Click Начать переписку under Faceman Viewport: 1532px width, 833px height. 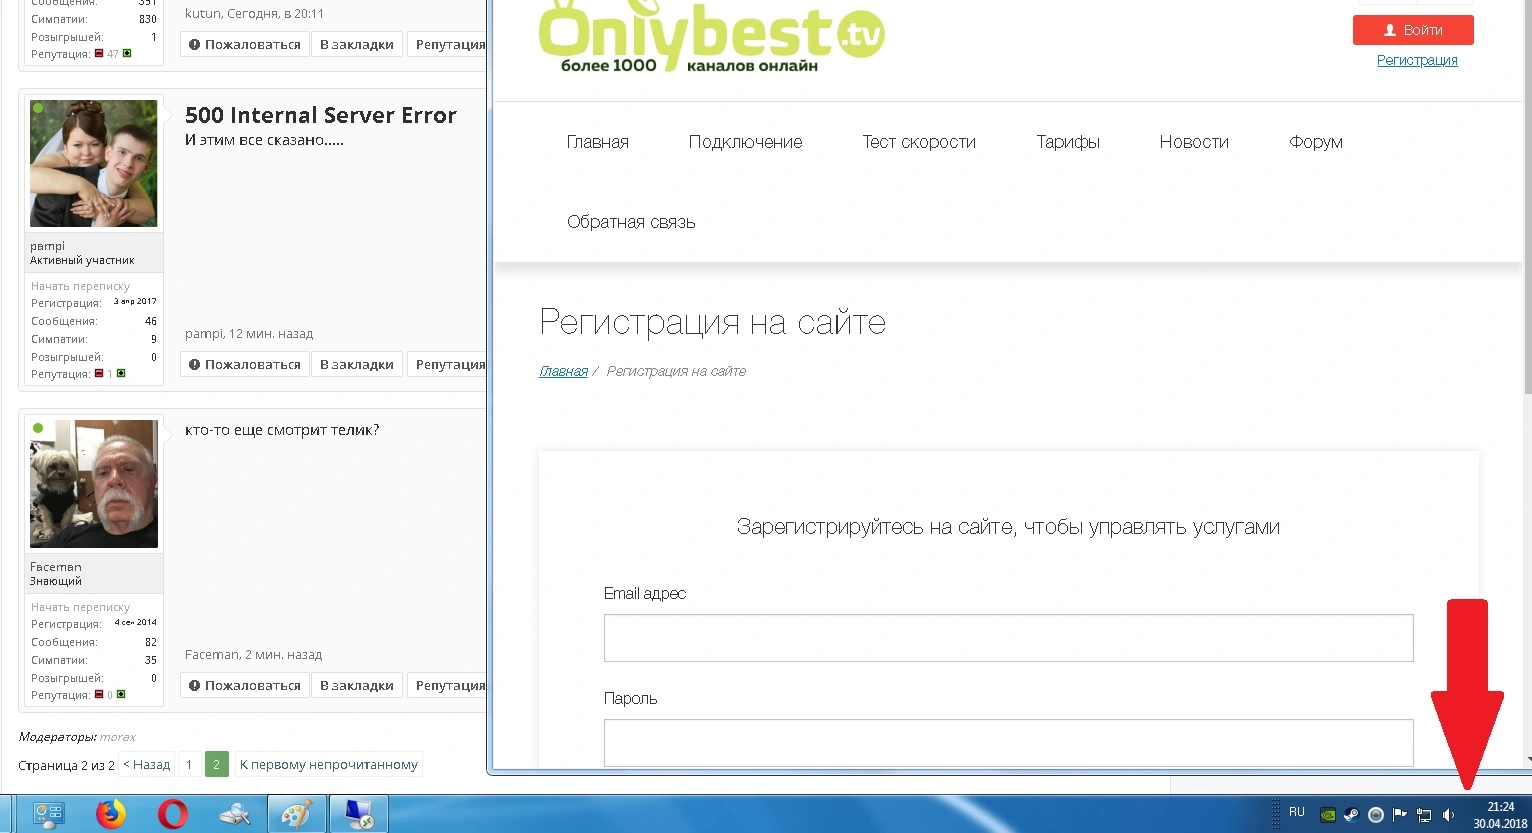[x=80, y=607]
